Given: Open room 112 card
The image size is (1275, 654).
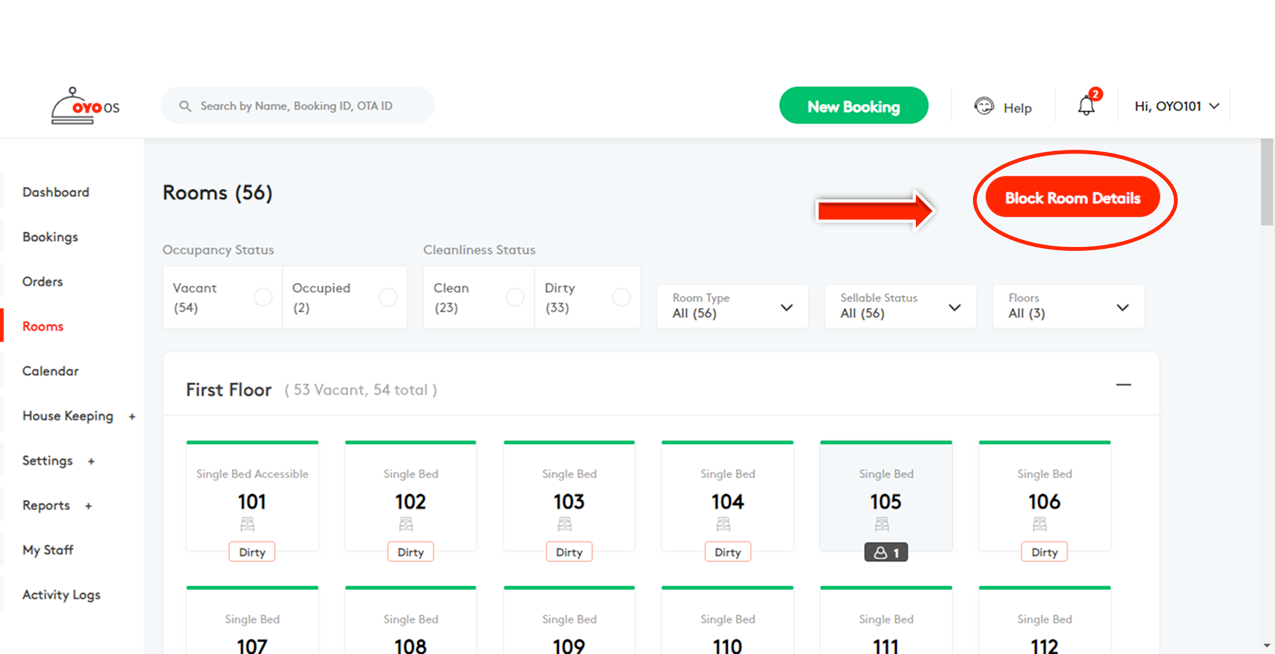Looking at the screenshot, I should point(1045,621).
